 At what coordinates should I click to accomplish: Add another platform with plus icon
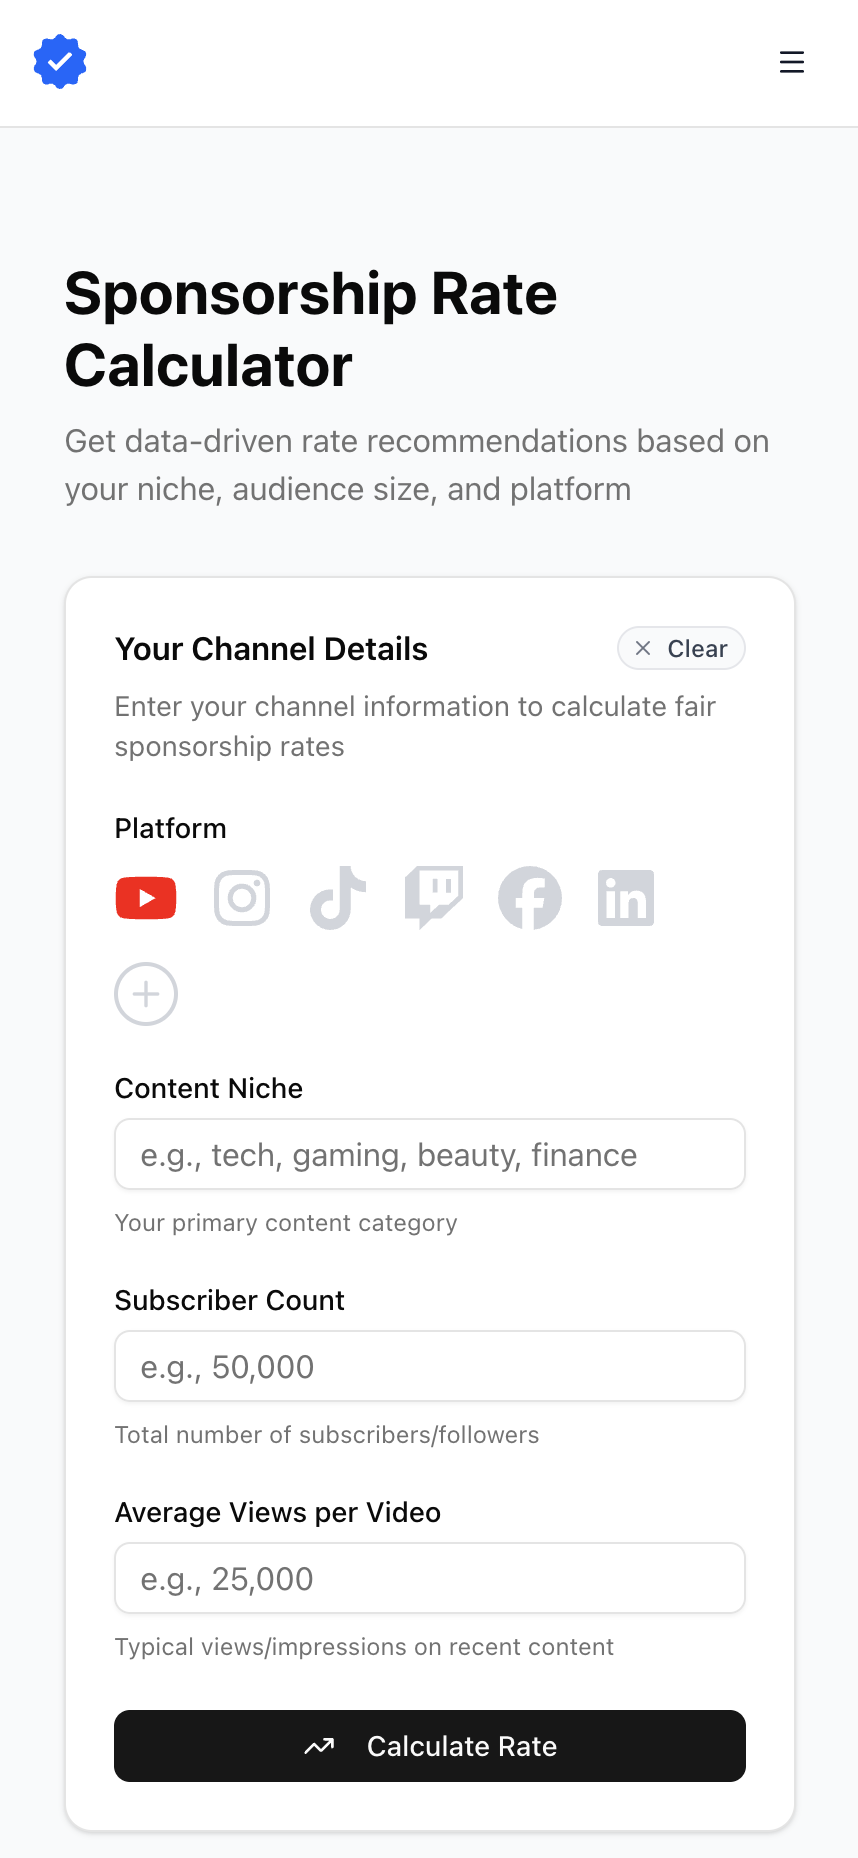tap(146, 994)
